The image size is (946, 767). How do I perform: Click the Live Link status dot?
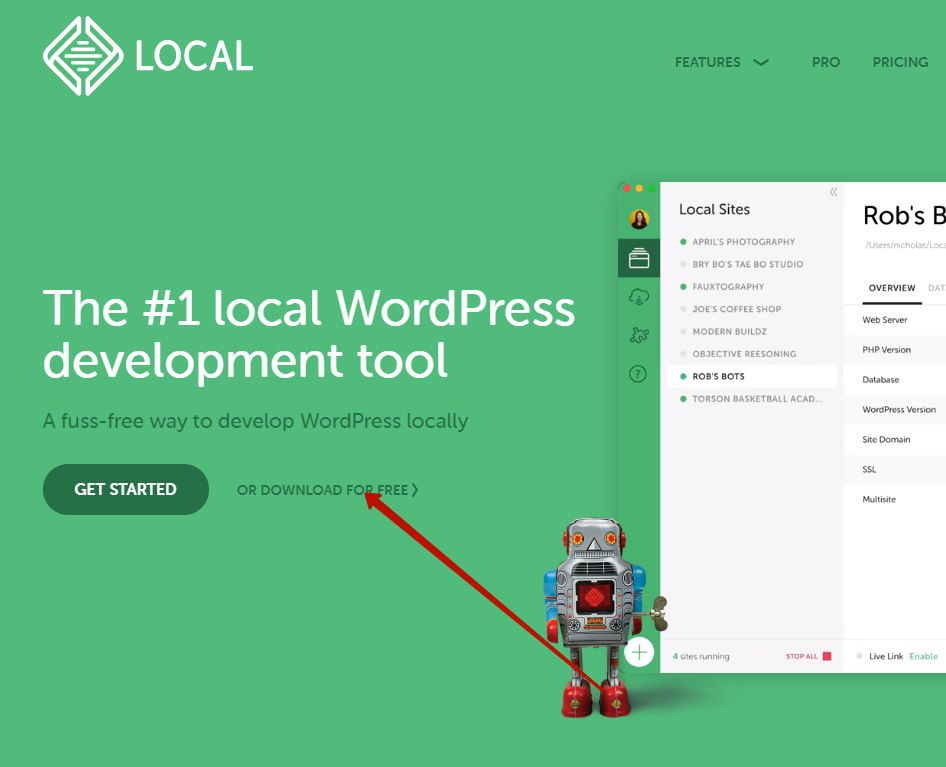859,656
